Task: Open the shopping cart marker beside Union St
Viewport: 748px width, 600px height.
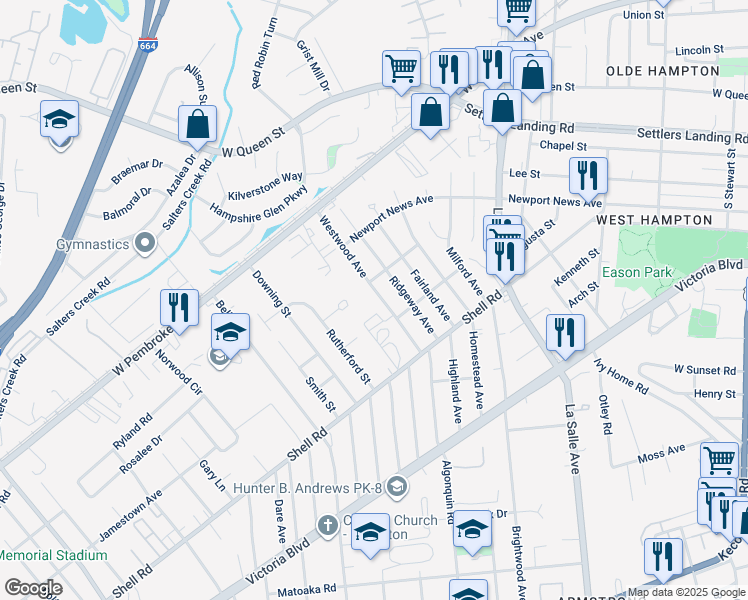Action: tap(516, 13)
